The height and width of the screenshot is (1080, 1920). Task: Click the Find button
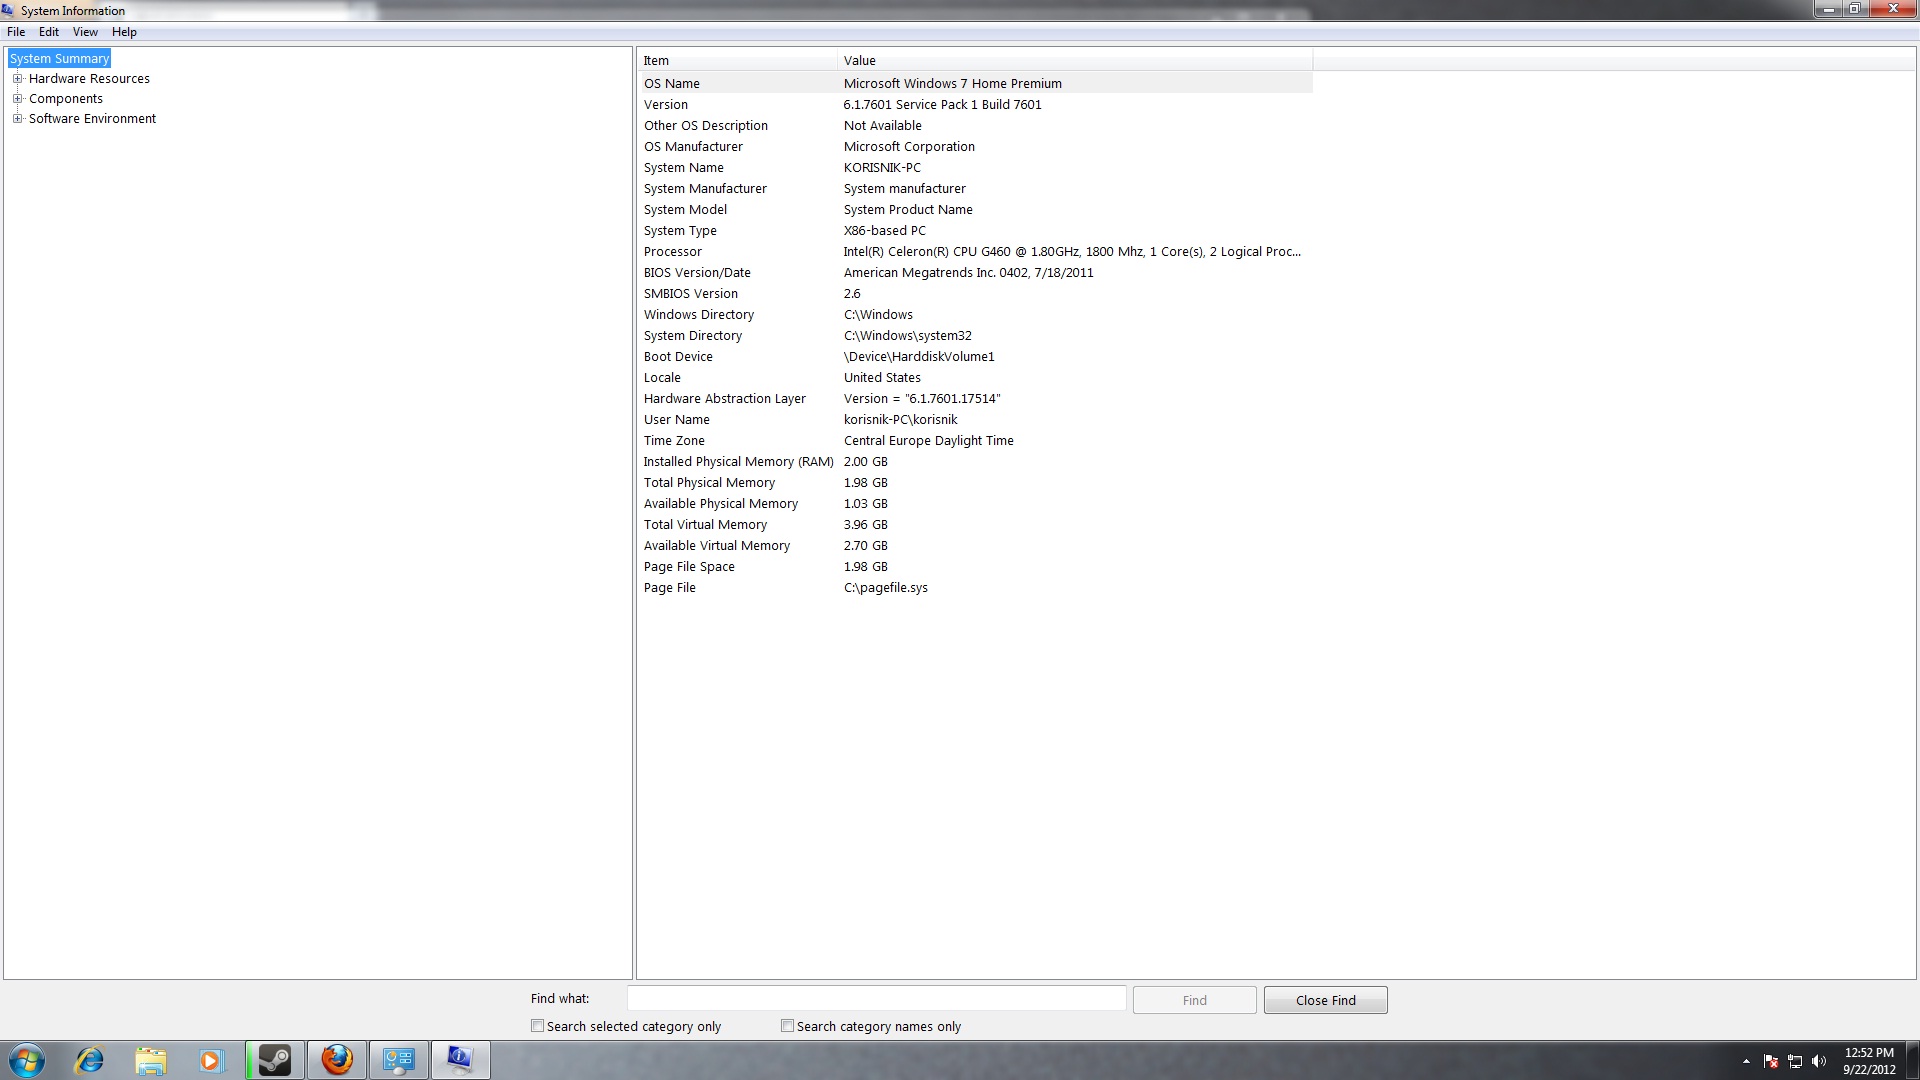tap(1194, 1000)
